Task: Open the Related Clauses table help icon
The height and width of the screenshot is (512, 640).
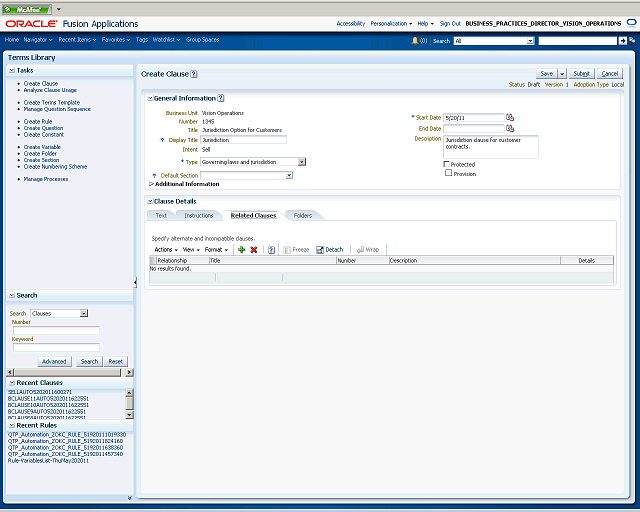Action: coord(271,249)
